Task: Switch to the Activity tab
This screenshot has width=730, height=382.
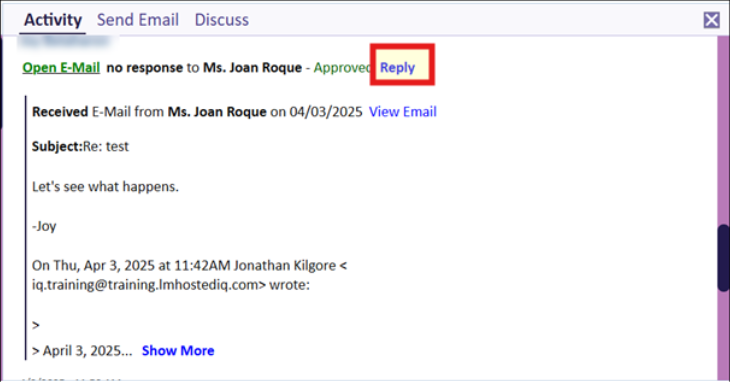Action: click(53, 20)
